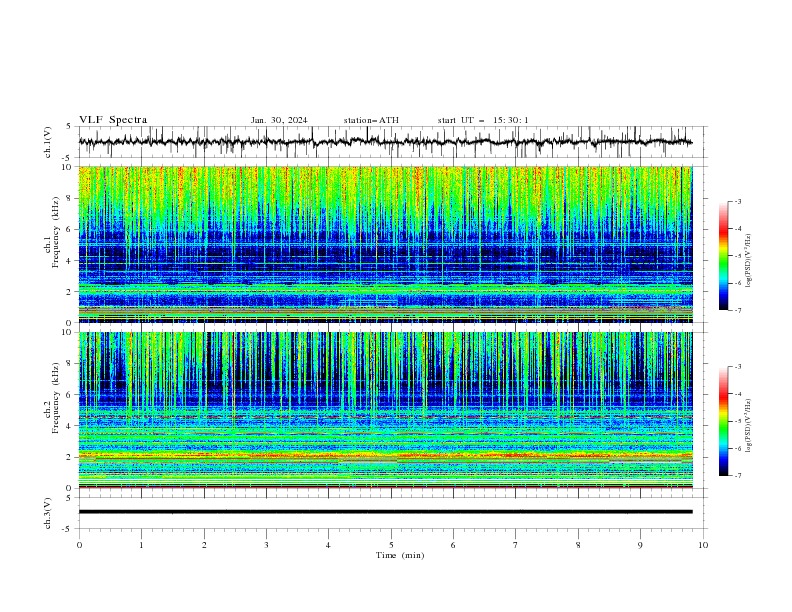Click the ch.2 spectrogram color scale bar
792x612 pixels.
pyautogui.click(x=723, y=421)
